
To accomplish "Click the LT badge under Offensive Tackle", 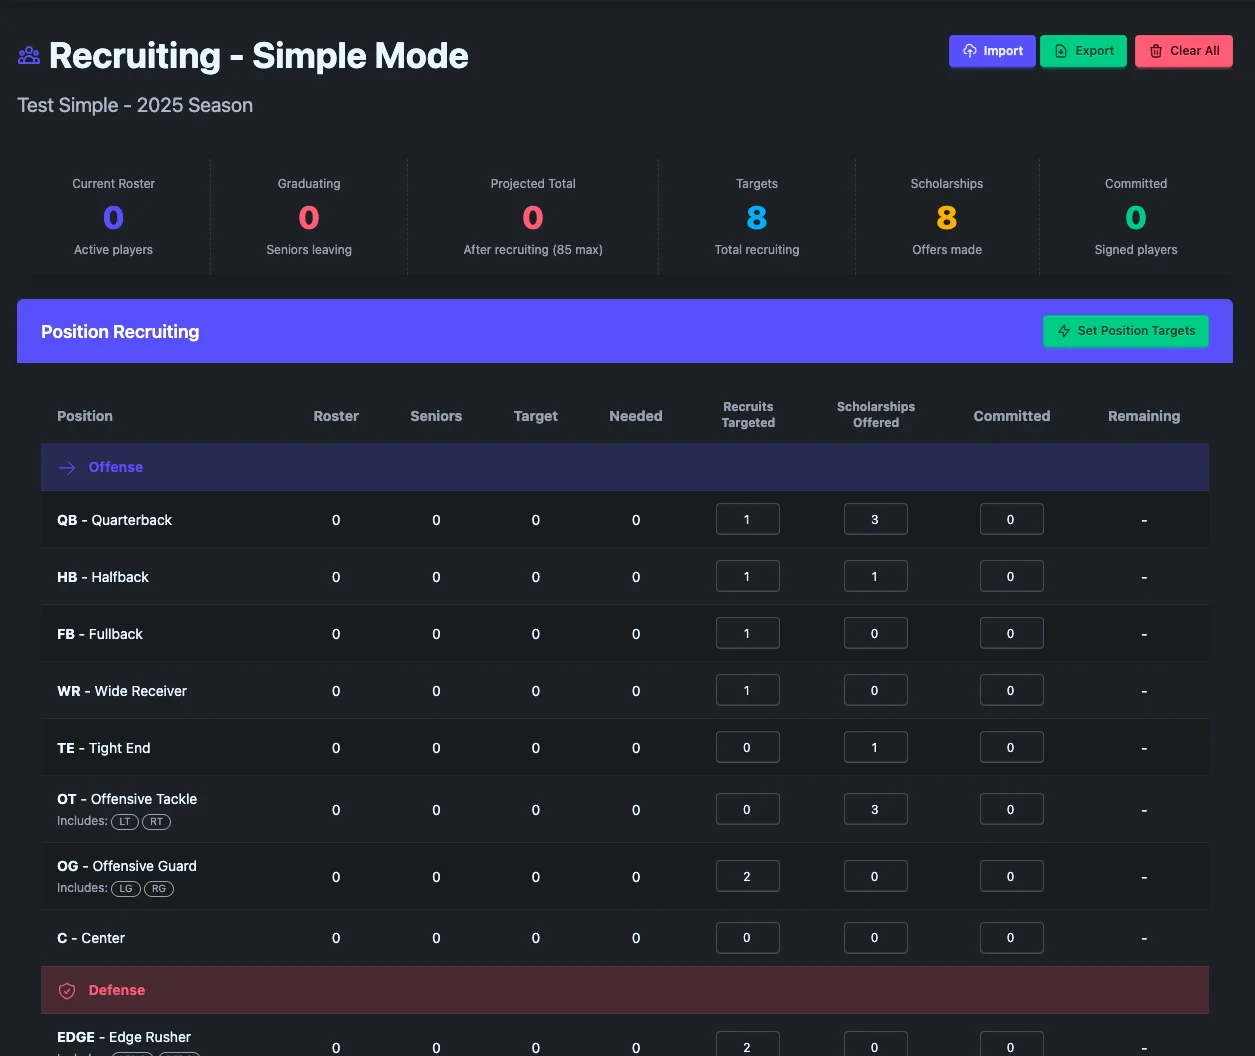I will tap(124, 821).
